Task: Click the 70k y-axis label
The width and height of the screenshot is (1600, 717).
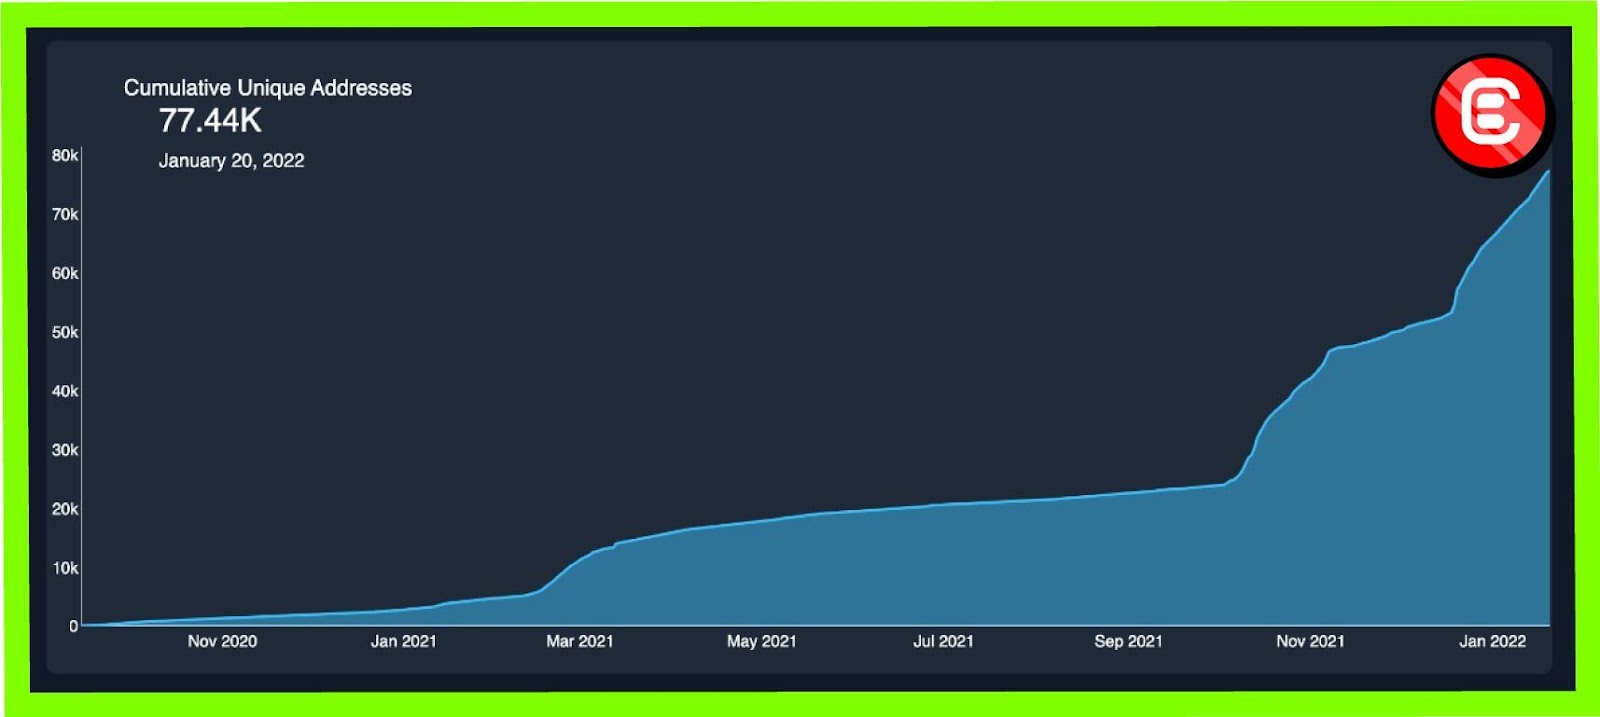Action: pyautogui.click(x=65, y=214)
